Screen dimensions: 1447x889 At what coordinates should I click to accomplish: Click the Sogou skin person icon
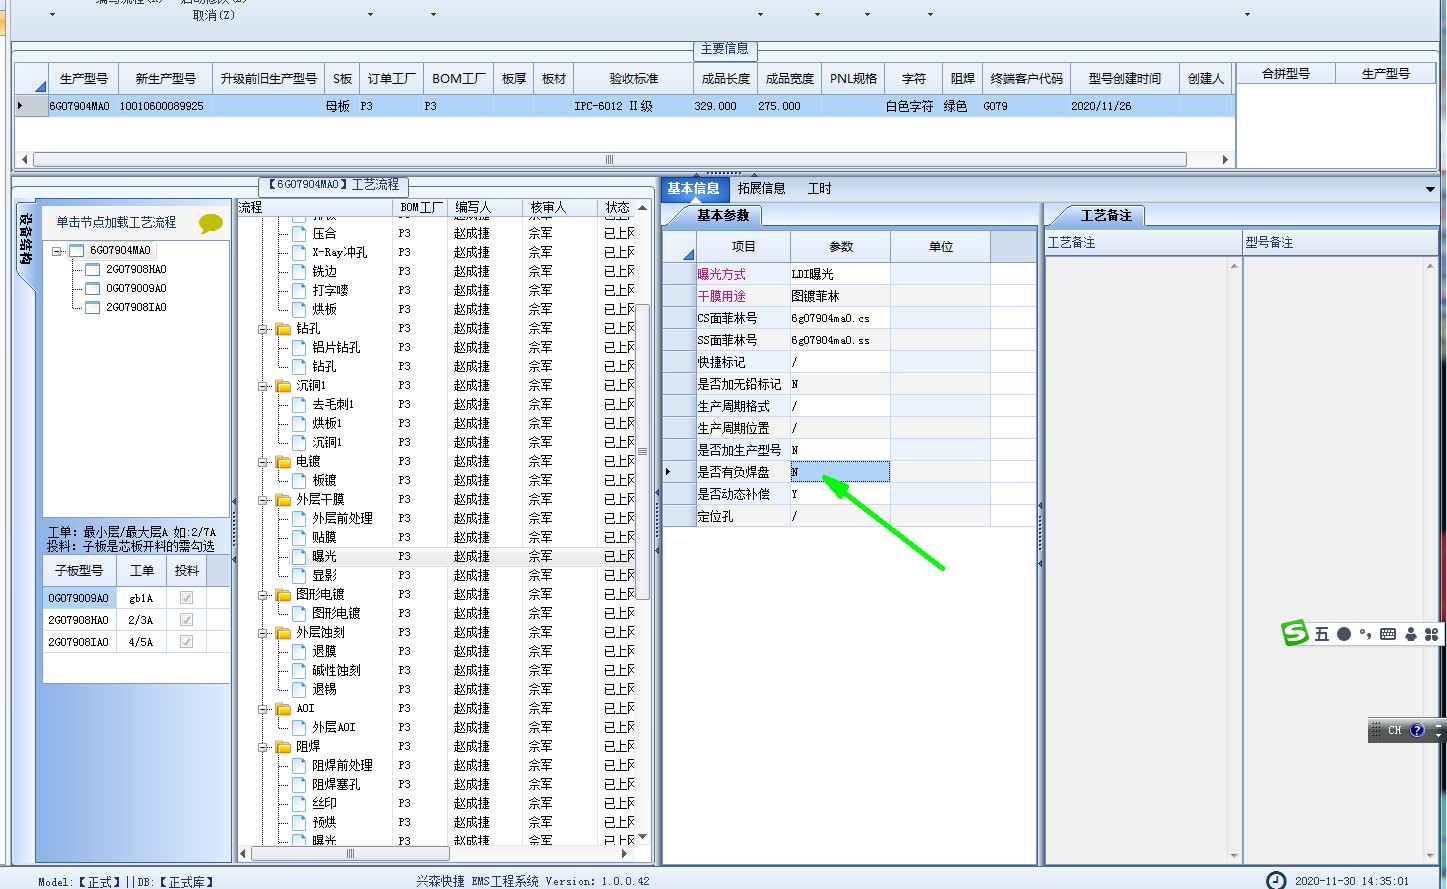point(1410,634)
